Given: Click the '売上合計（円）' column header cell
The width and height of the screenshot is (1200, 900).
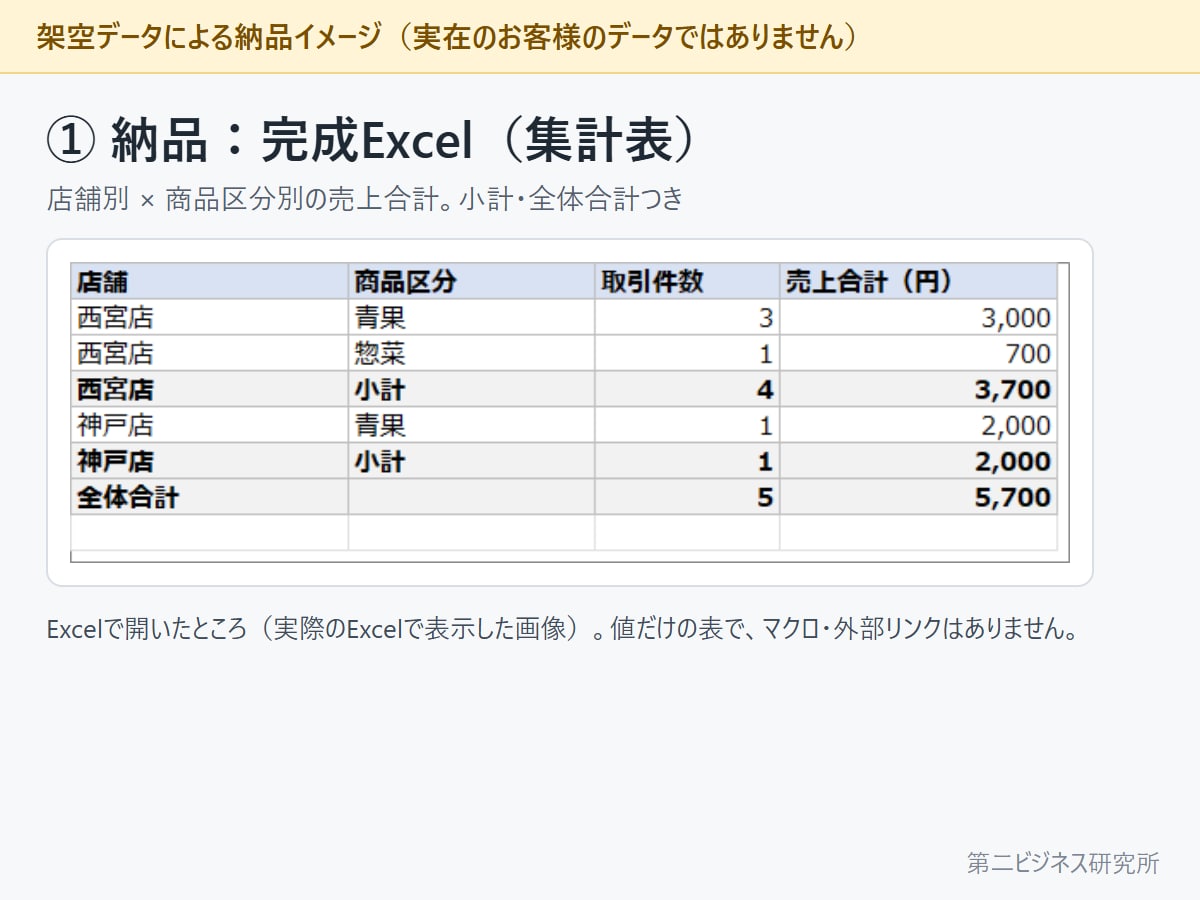Looking at the screenshot, I should [x=918, y=282].
